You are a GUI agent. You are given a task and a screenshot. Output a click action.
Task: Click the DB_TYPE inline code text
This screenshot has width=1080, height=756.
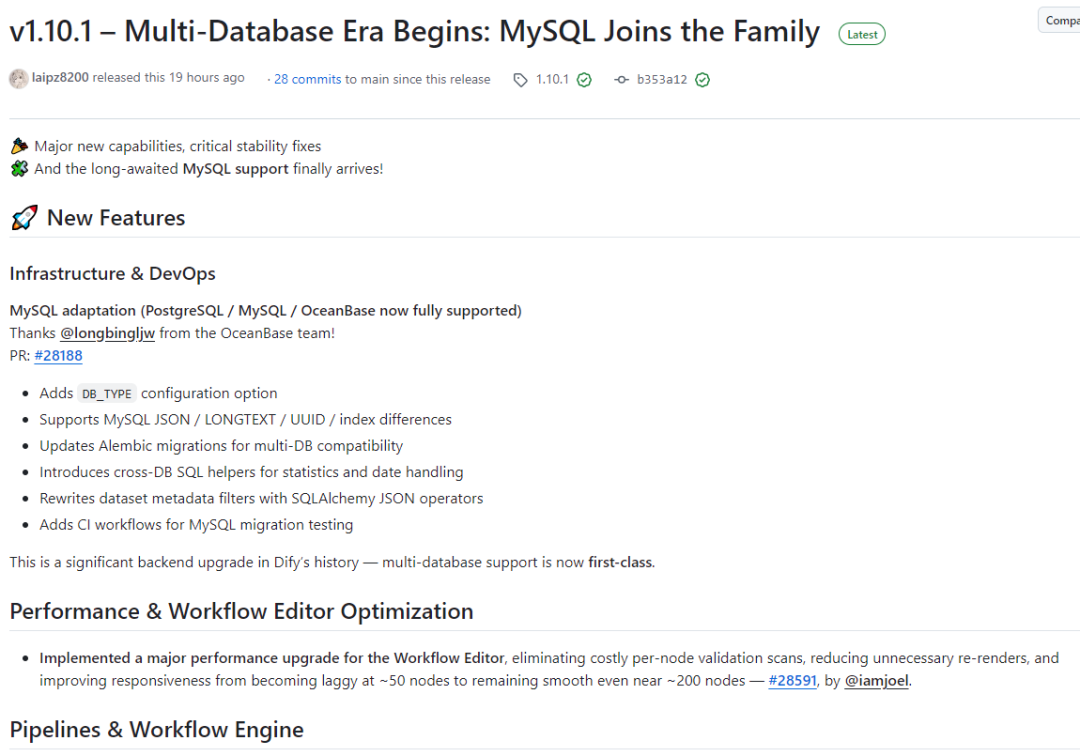click(106, 394)
